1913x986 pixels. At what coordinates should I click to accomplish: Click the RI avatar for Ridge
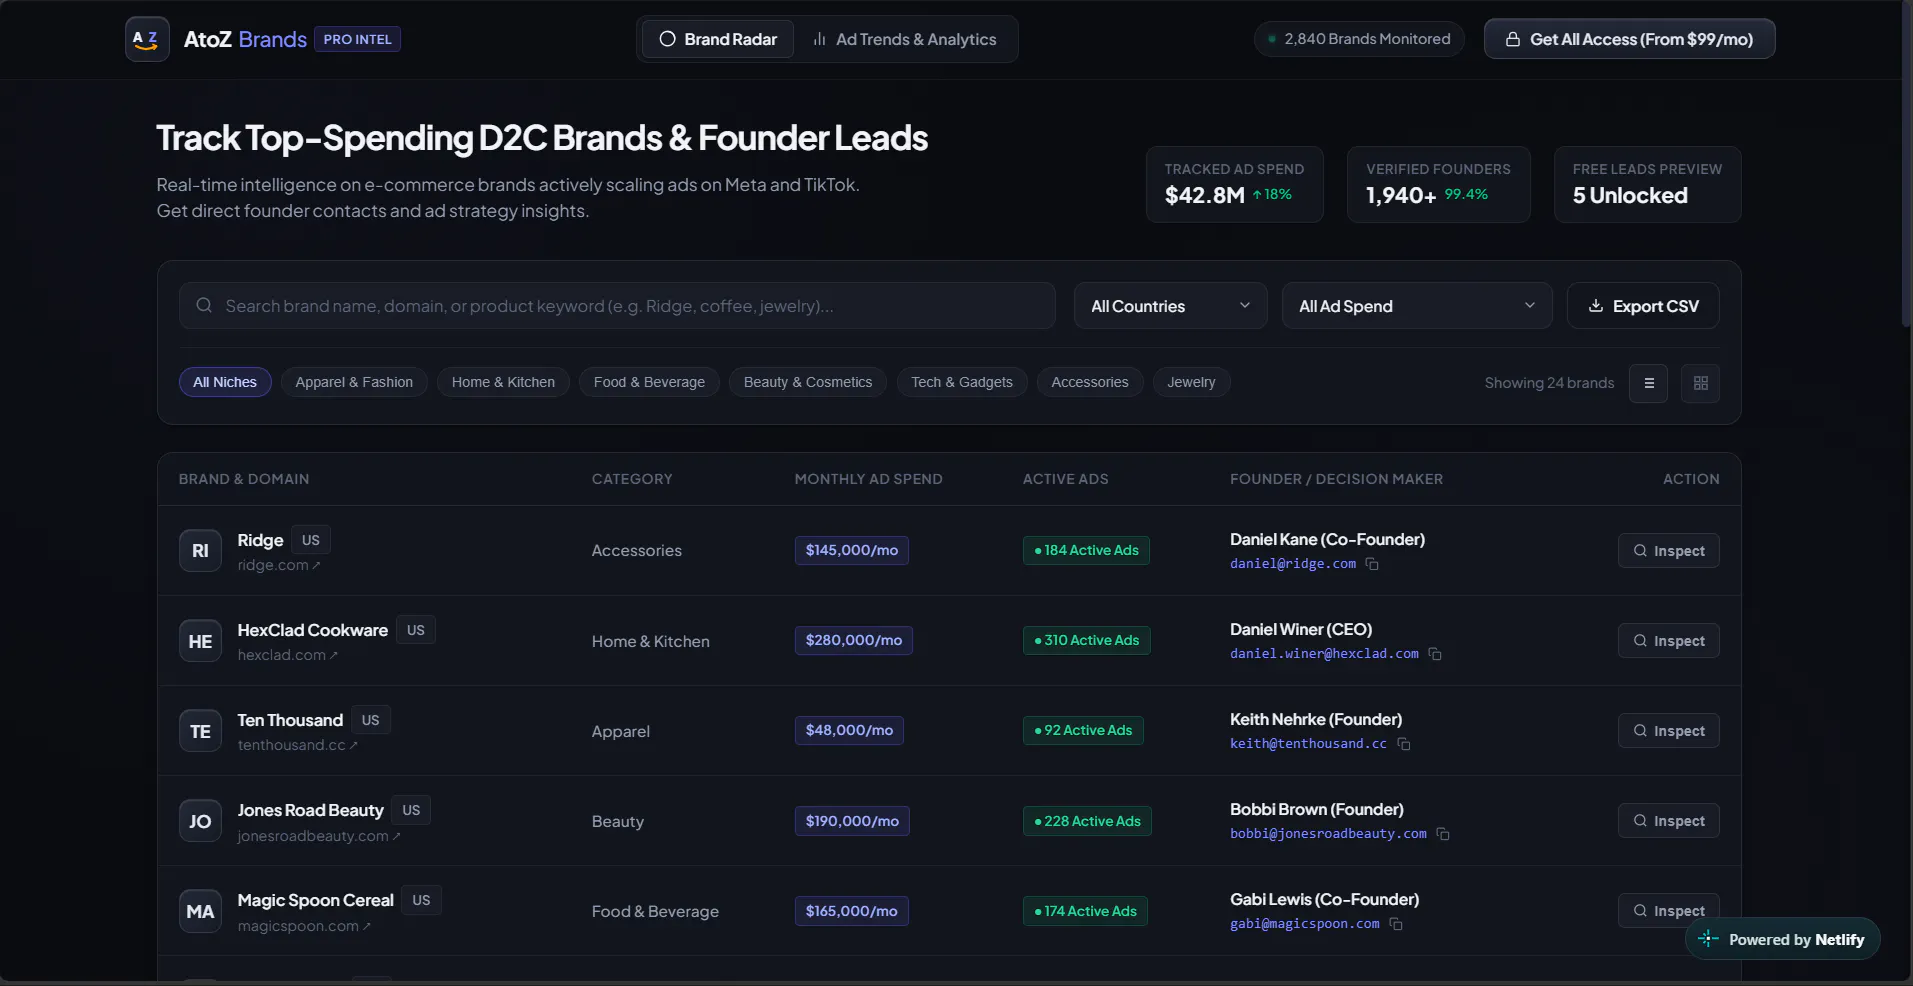pos(200,551)
